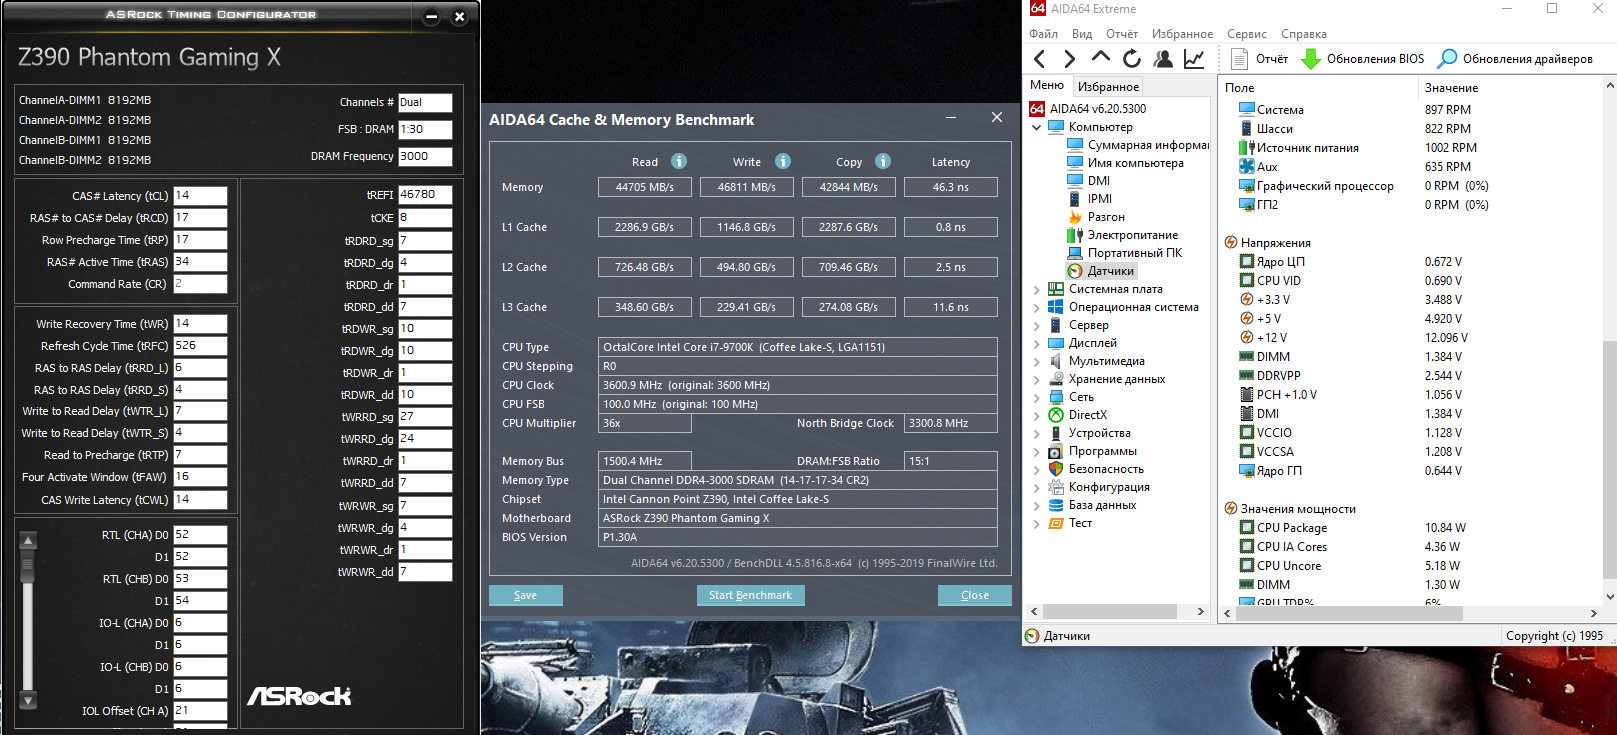Viewport: 1617px width, 735px height.
Task: Open the Отчёт menu in menu bar
Action: 1122,34
